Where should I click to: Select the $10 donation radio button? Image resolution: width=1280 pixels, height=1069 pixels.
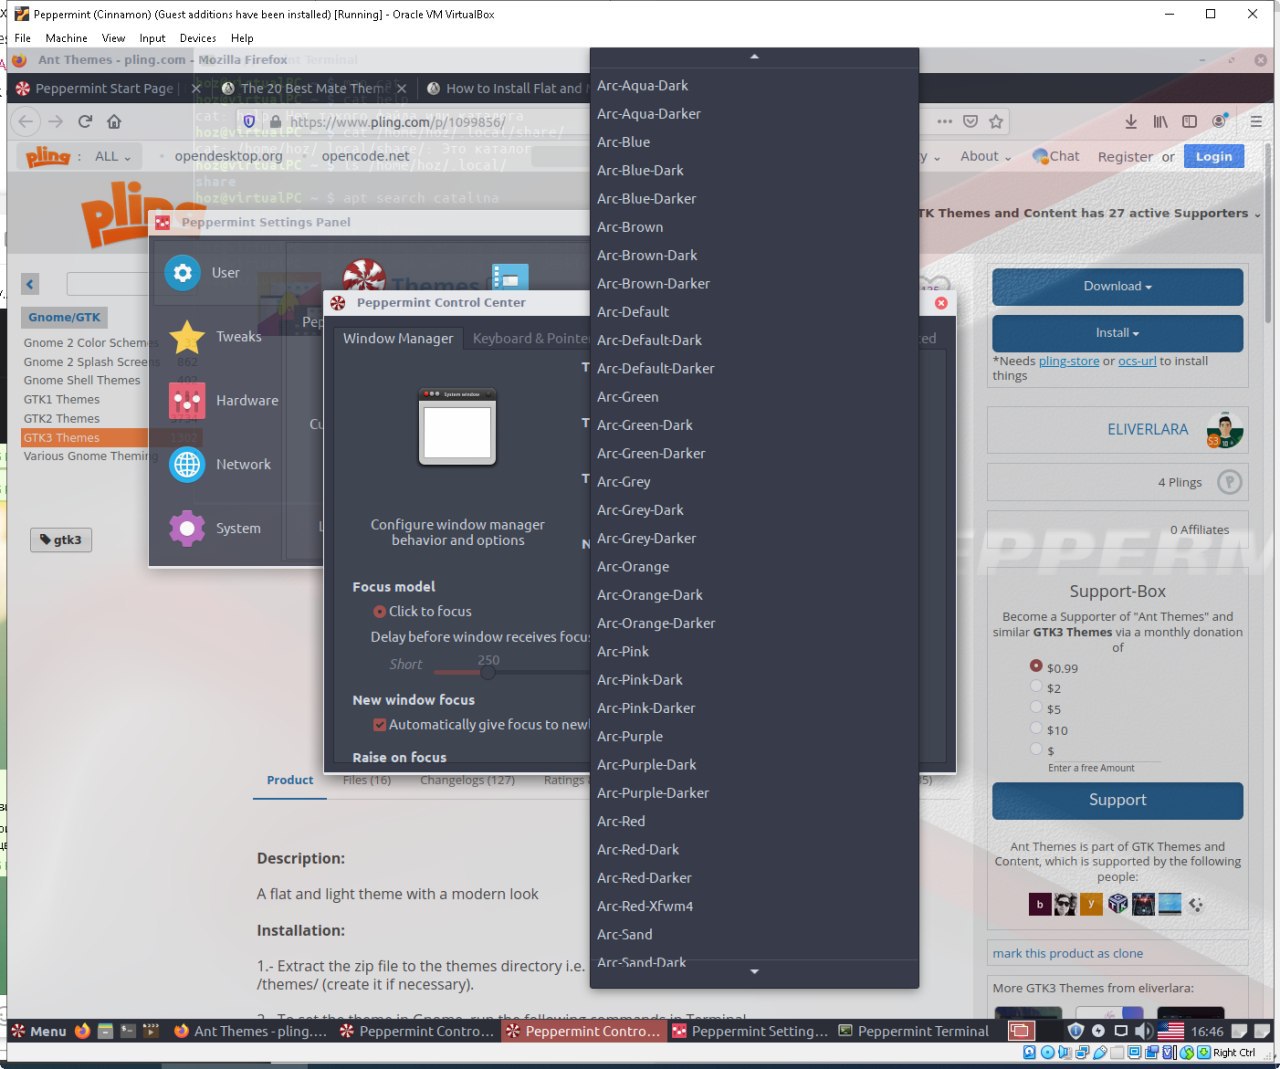click(x=1036, y=728)
